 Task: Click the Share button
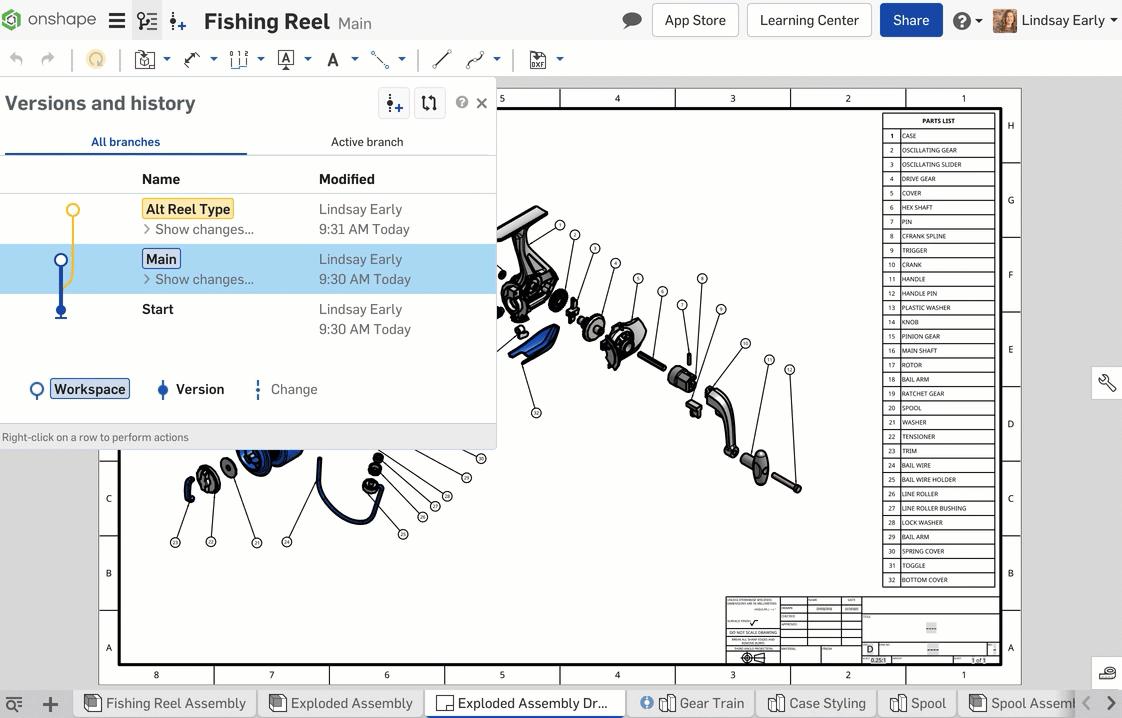click(x=910, y=20)
